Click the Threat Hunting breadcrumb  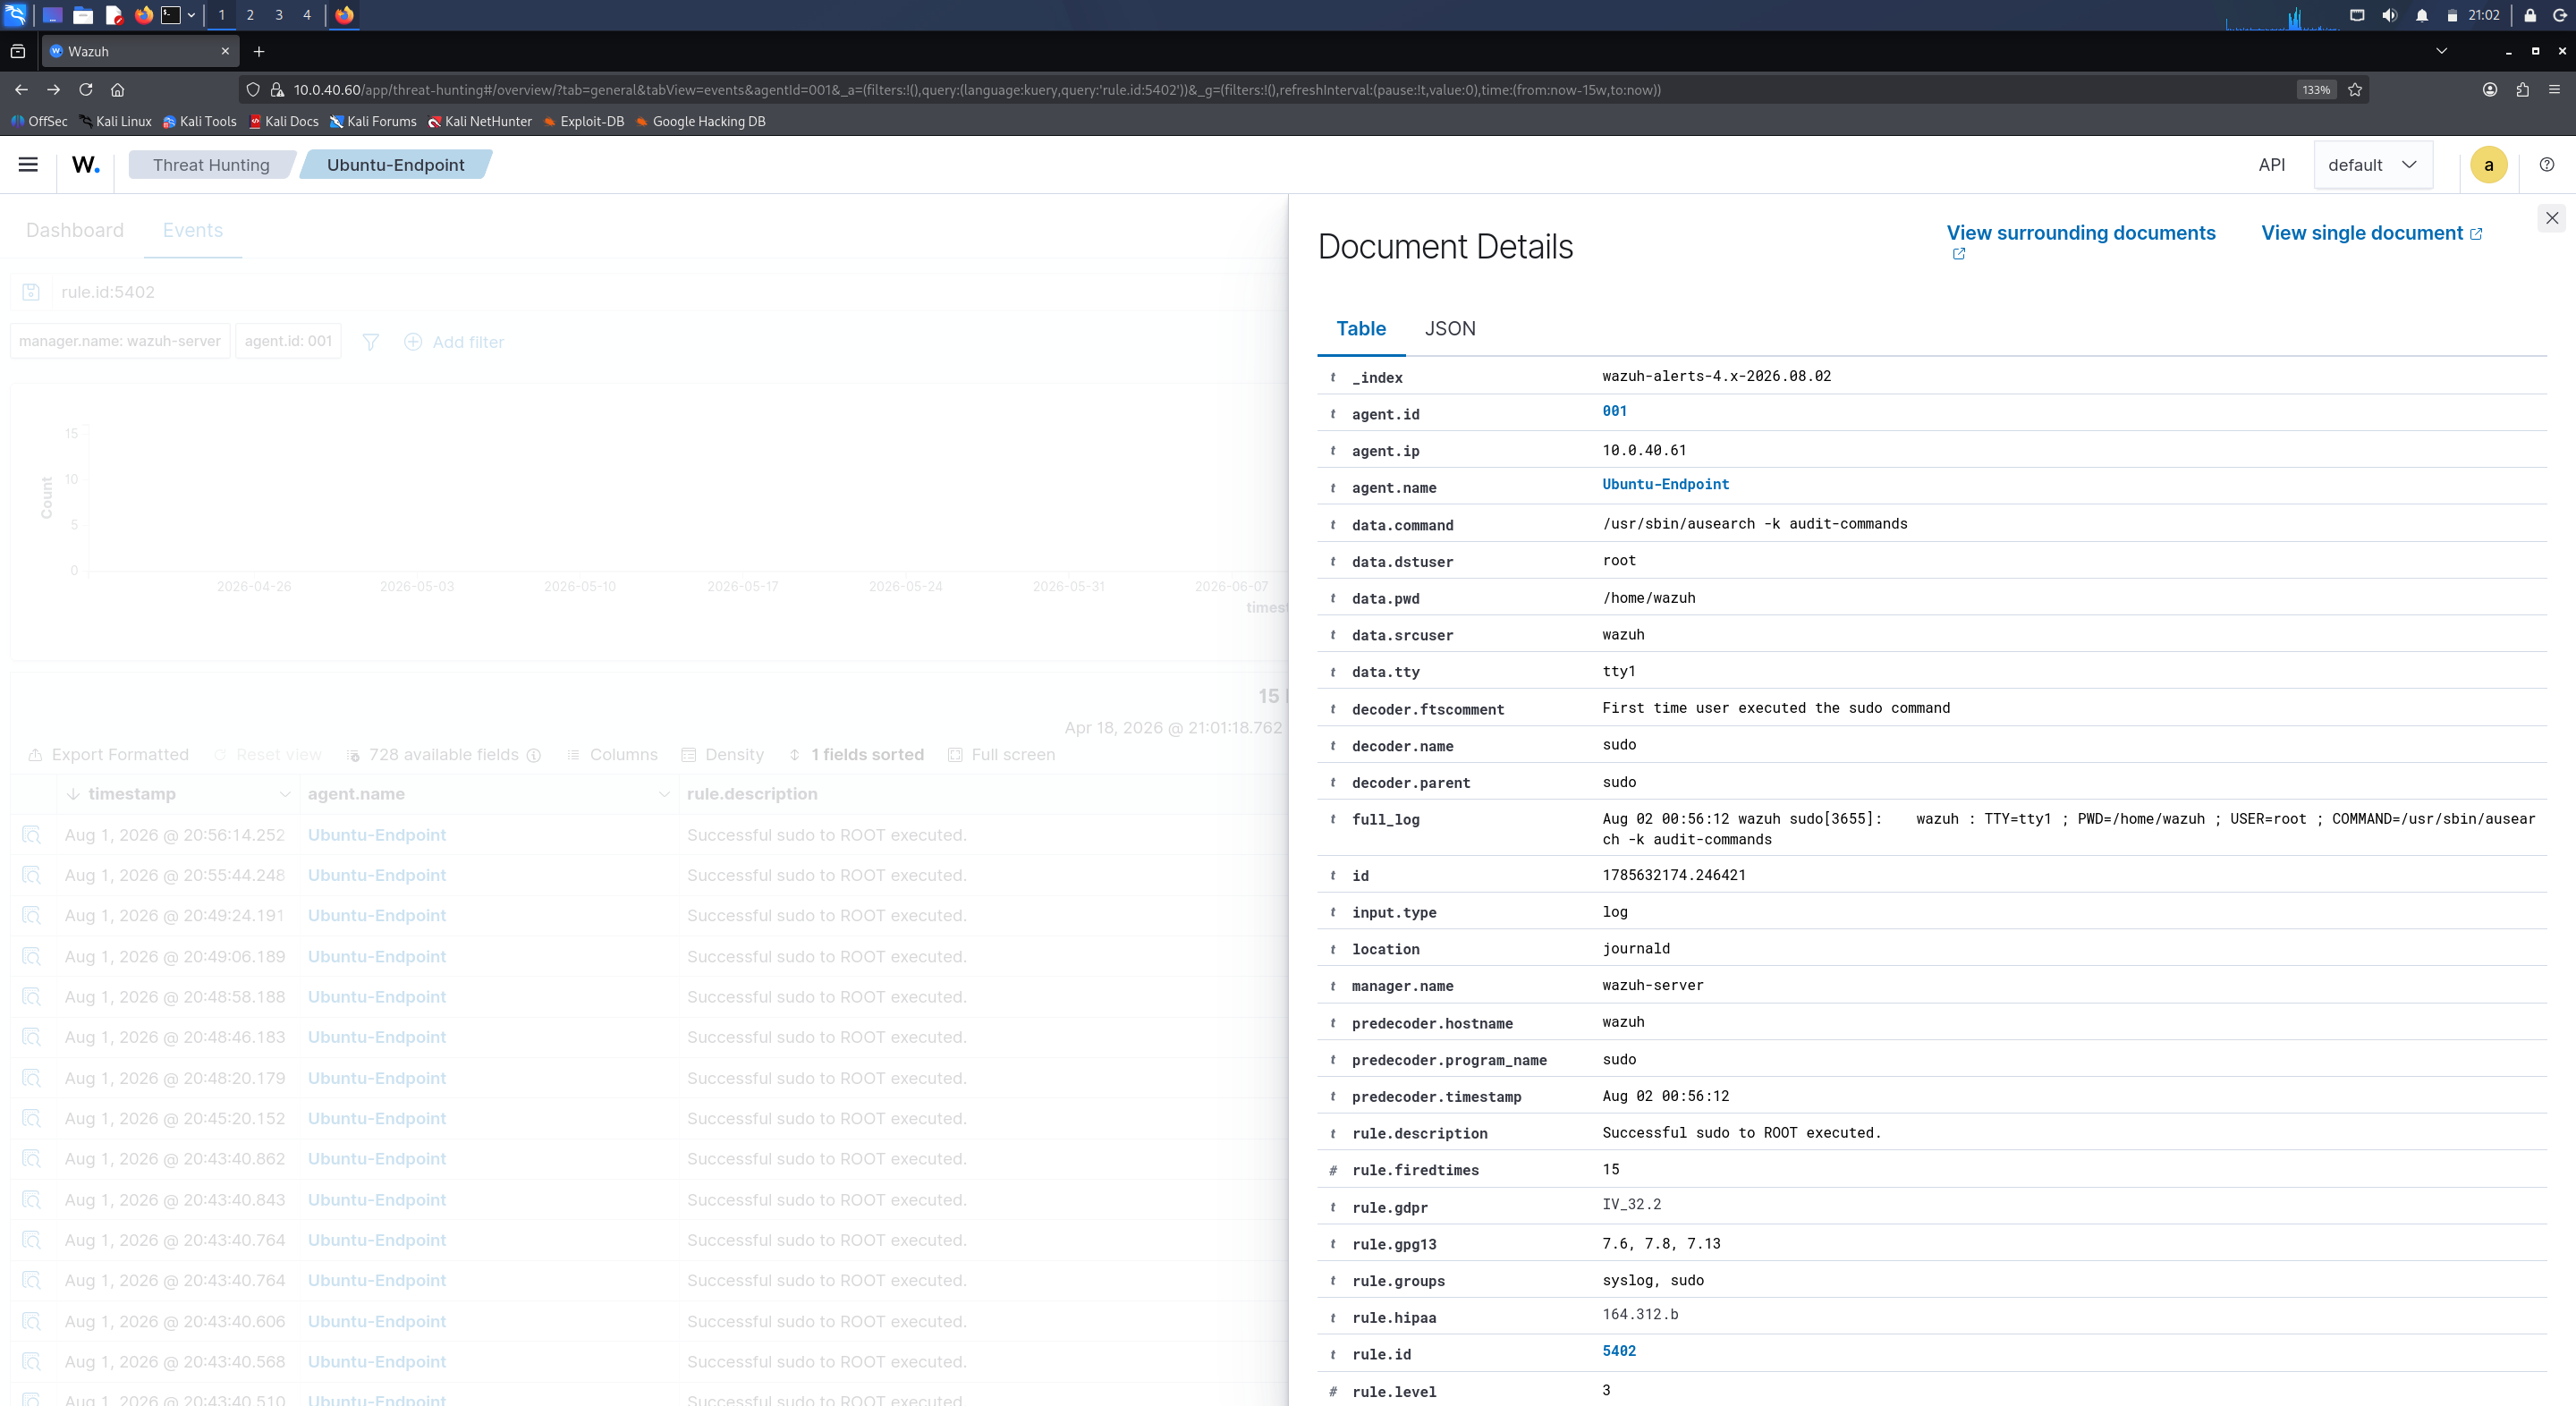point(211,165)
